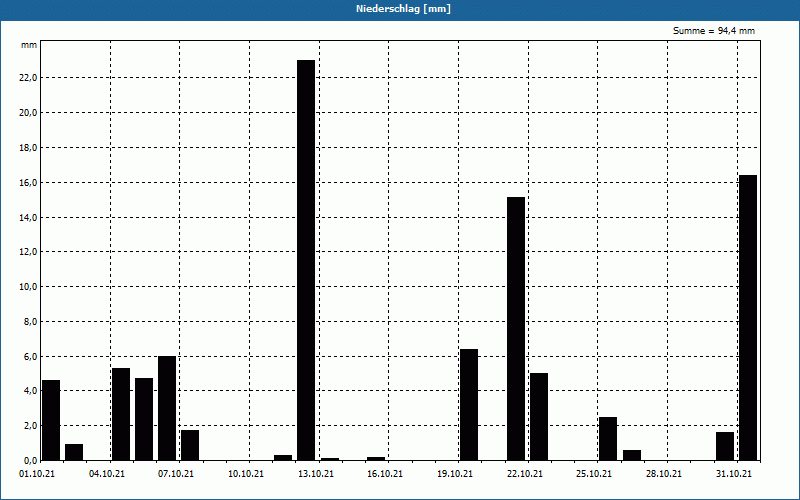Click the chart title 'Niederschlag [mm]'
The width and height of the screenshot is (800, 500).
pos(403,9)
